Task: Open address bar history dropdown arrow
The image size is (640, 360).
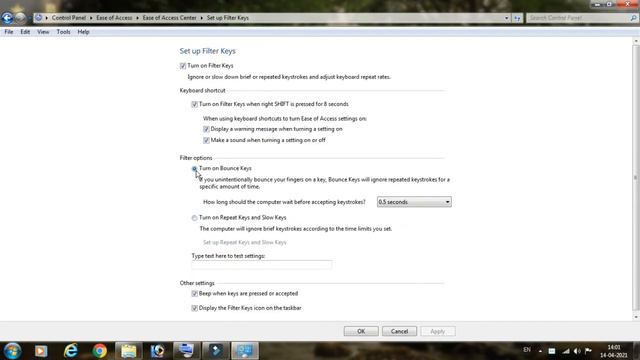Action: (x=506, y=18)
